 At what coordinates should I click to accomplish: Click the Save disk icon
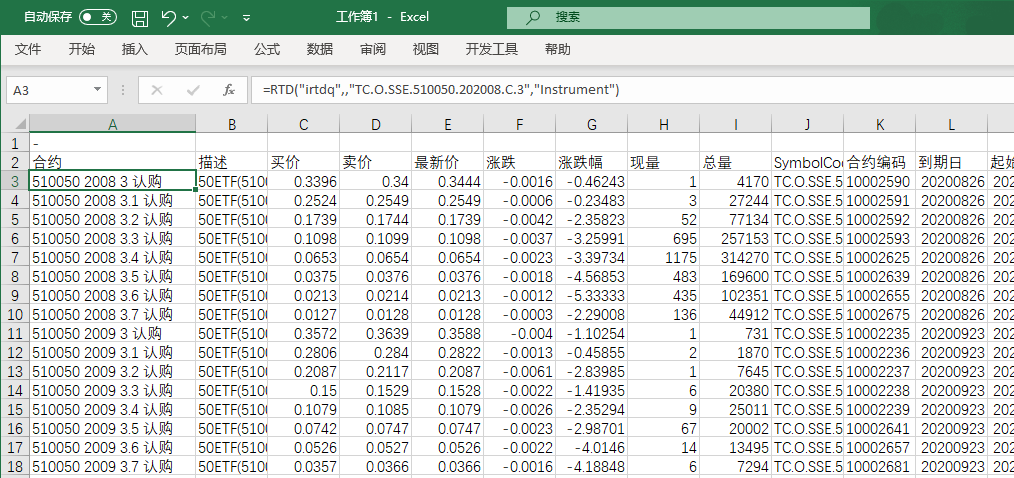click(140, 18)
